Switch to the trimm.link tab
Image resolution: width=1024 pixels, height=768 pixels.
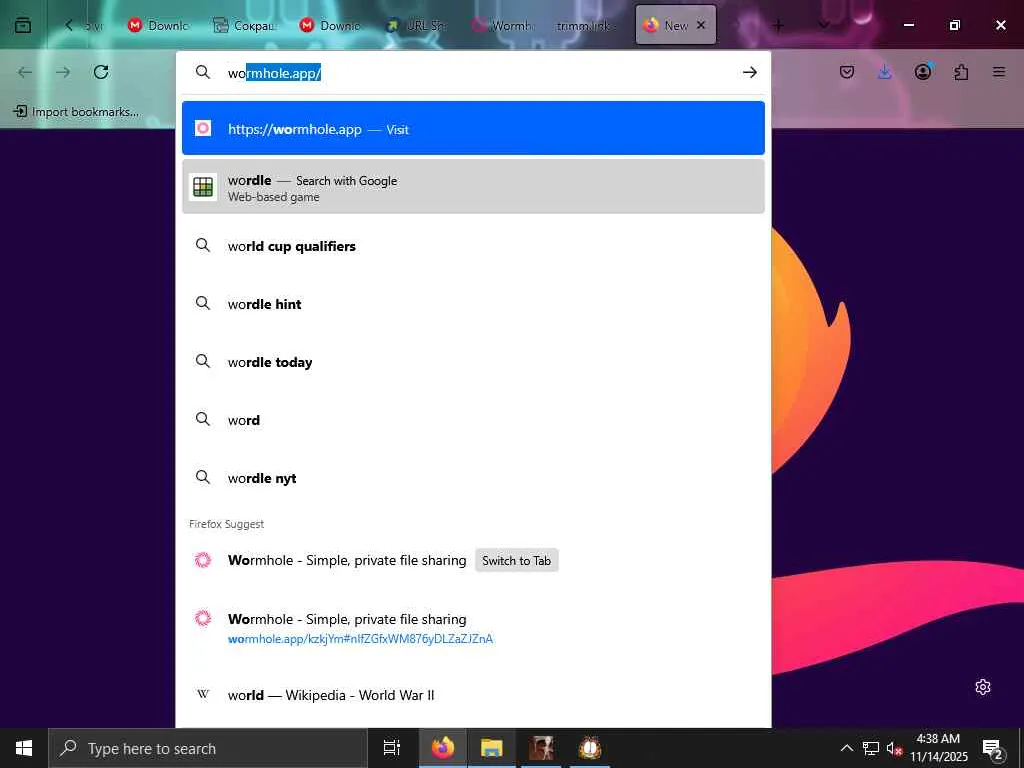(x=585, y=25)
